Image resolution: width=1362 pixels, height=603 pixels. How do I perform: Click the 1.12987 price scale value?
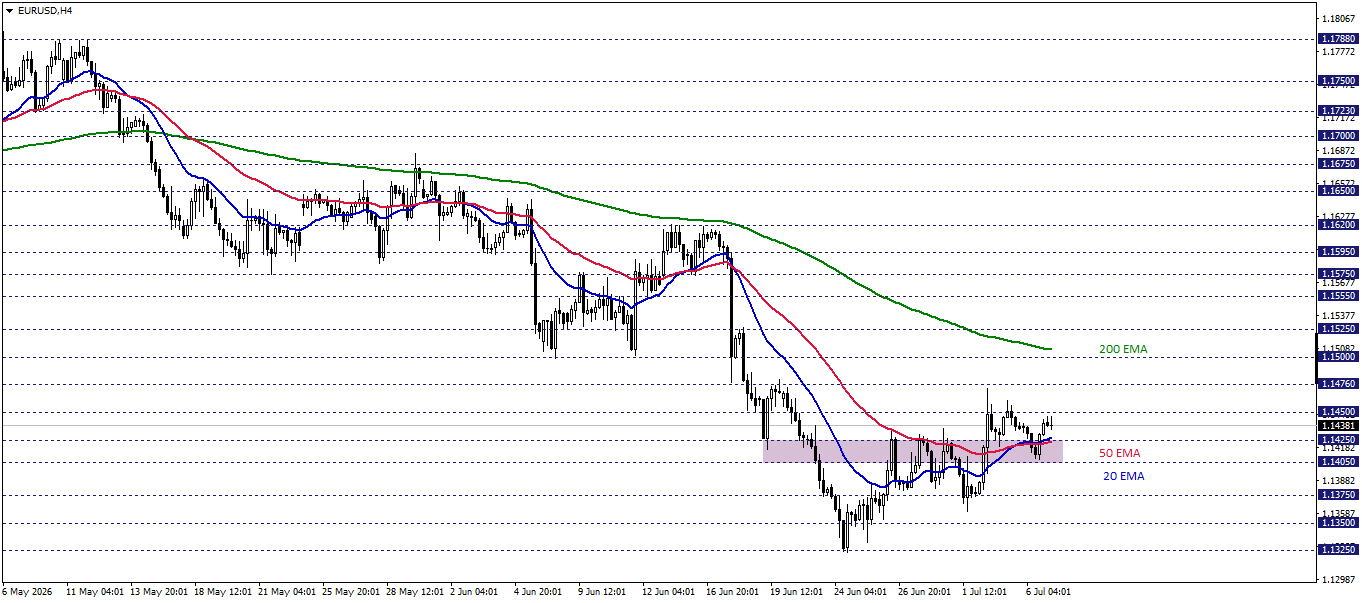pyautogui.click(x=1337, y=579)
